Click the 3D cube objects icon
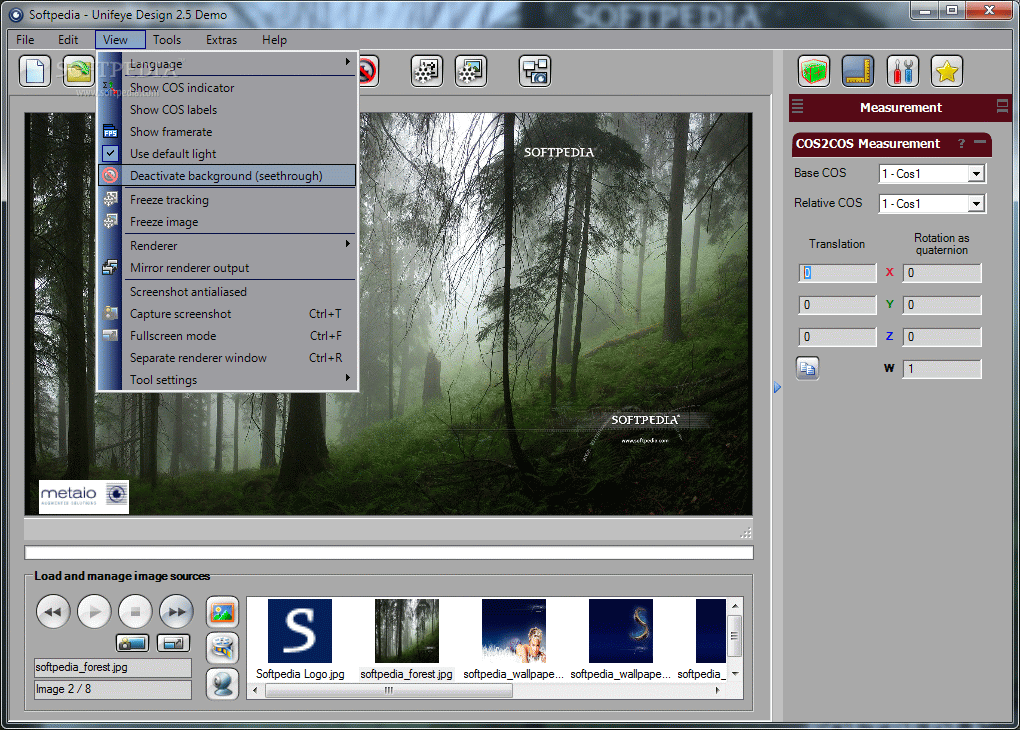Viewport: 1020px width, 730px height. tap(814, 71)
